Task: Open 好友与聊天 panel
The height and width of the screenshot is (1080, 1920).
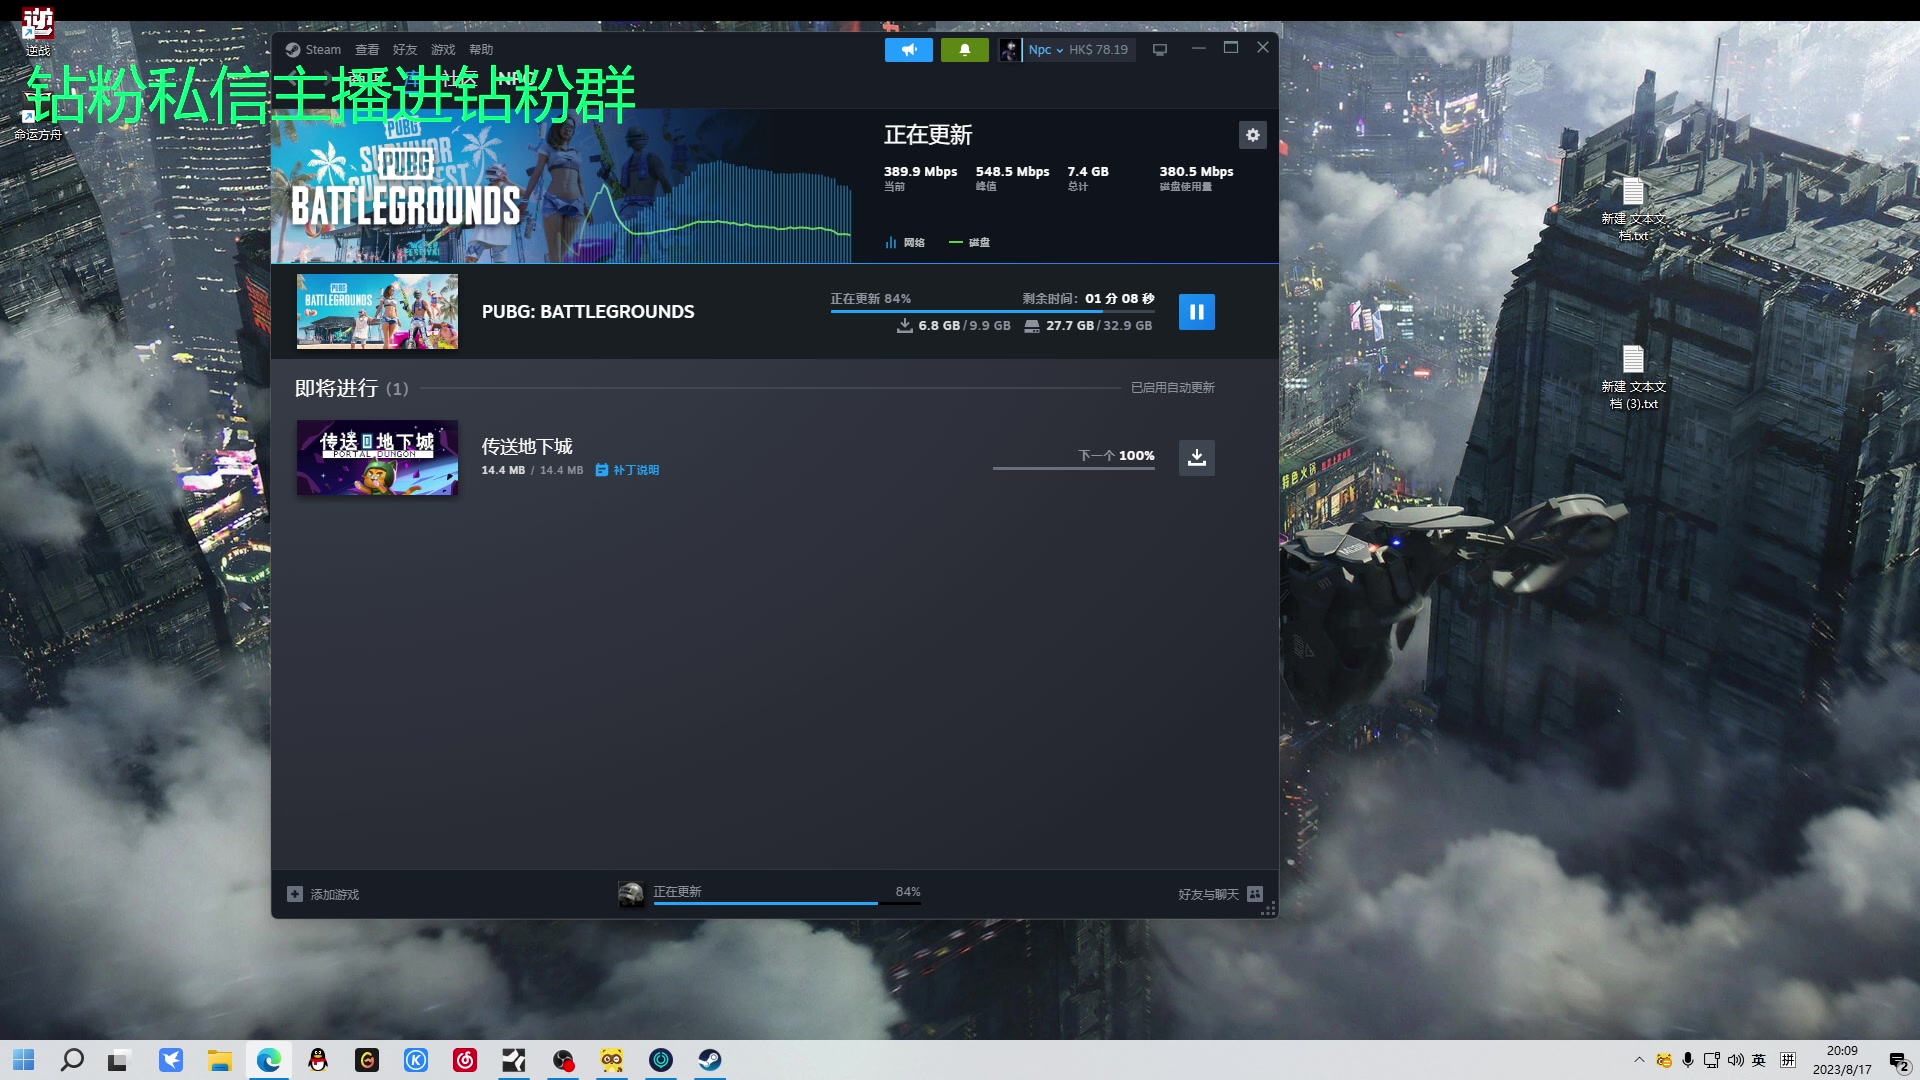Action: tap(1220, 895)
